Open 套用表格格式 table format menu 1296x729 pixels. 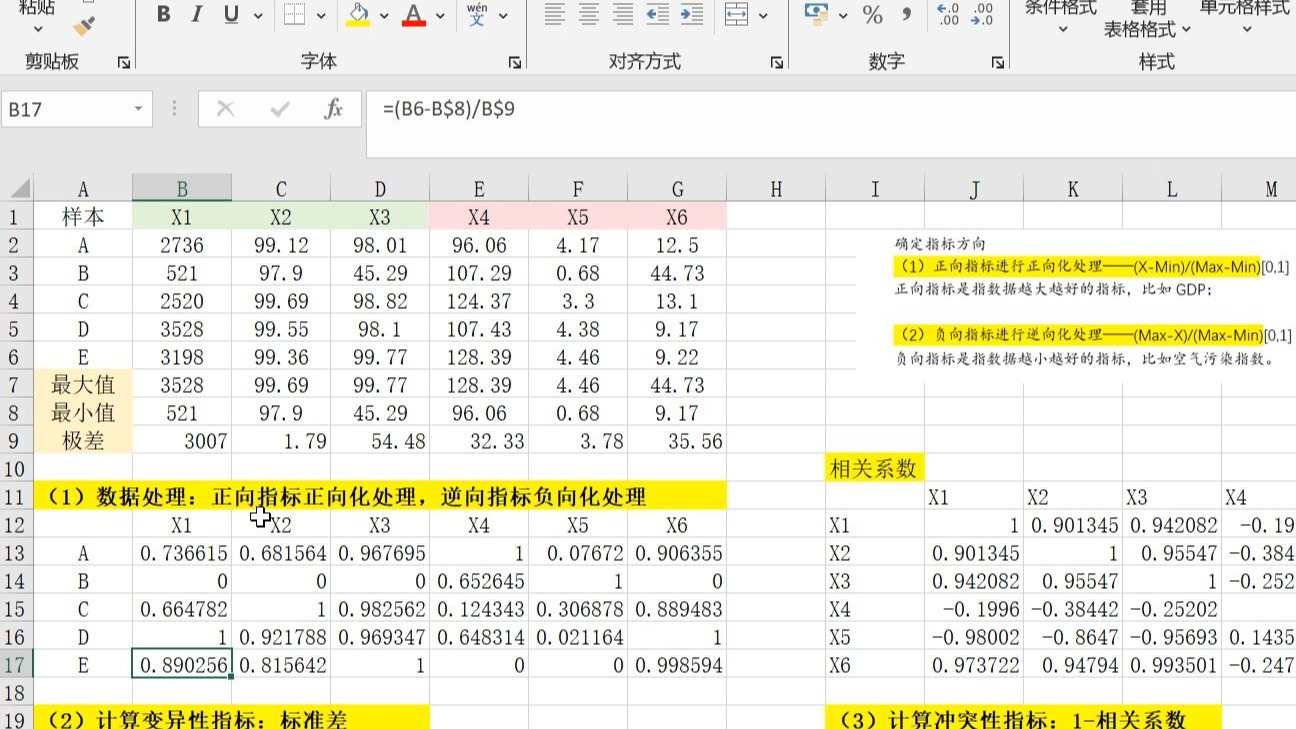[x=1147, y=19]
